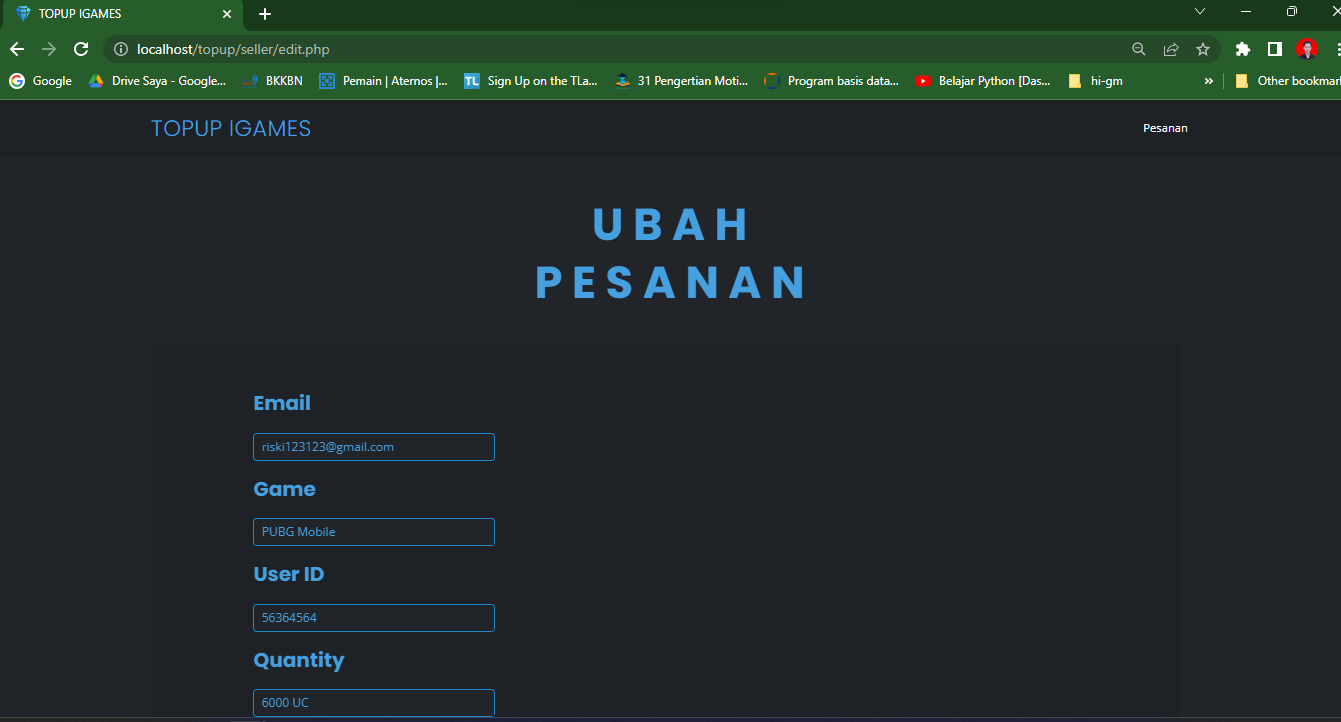Bookmark this tab with star icon

point(1203,49)
